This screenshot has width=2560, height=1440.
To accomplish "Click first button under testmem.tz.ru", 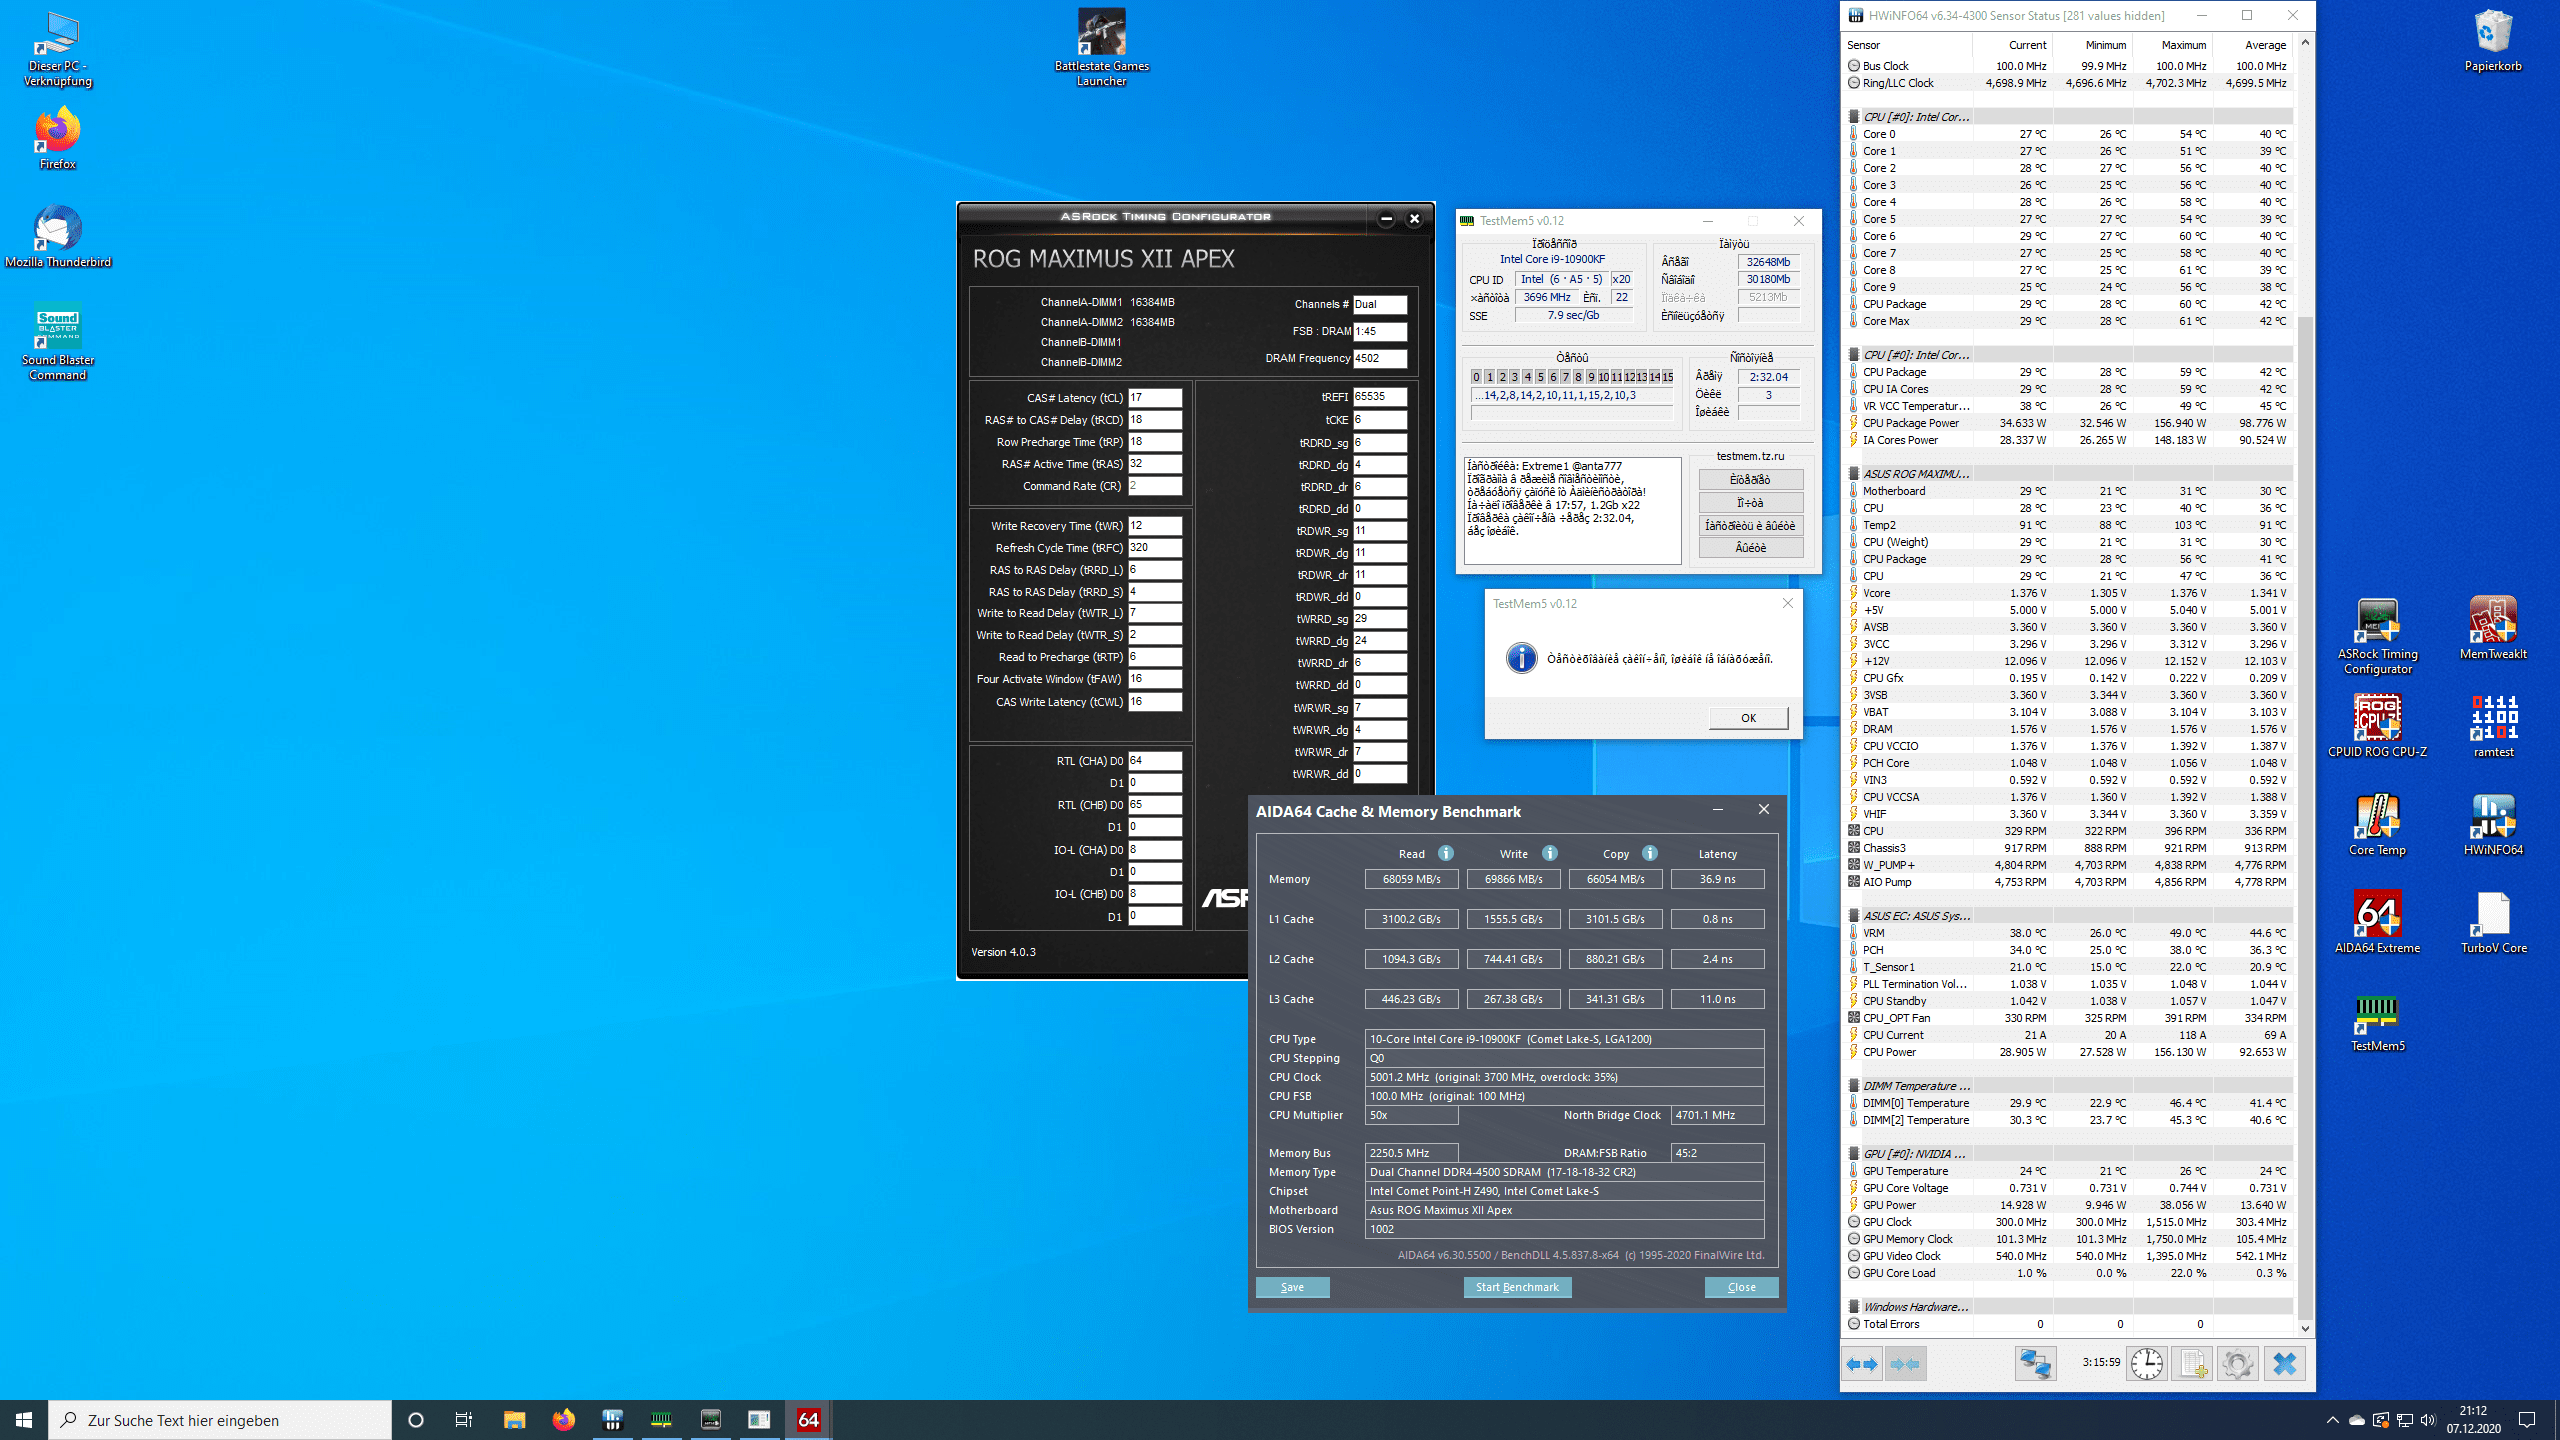I will click(1750, 479).
